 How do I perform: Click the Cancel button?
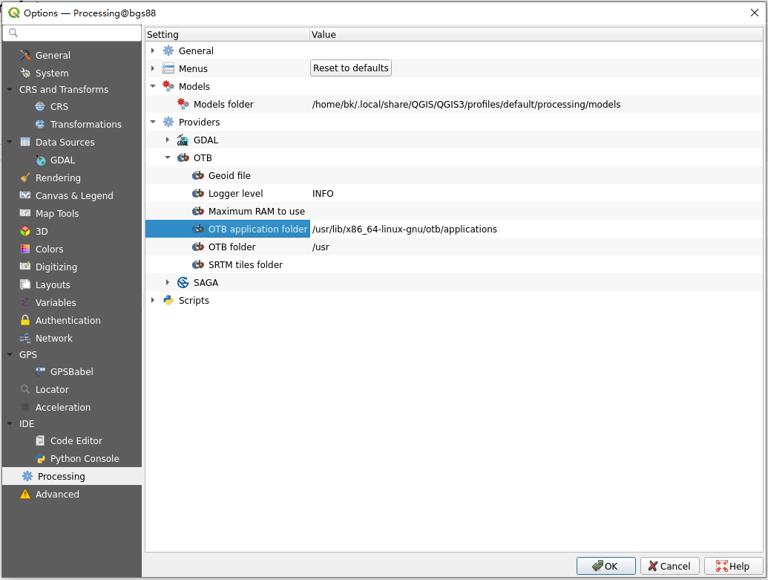(670, 566)
